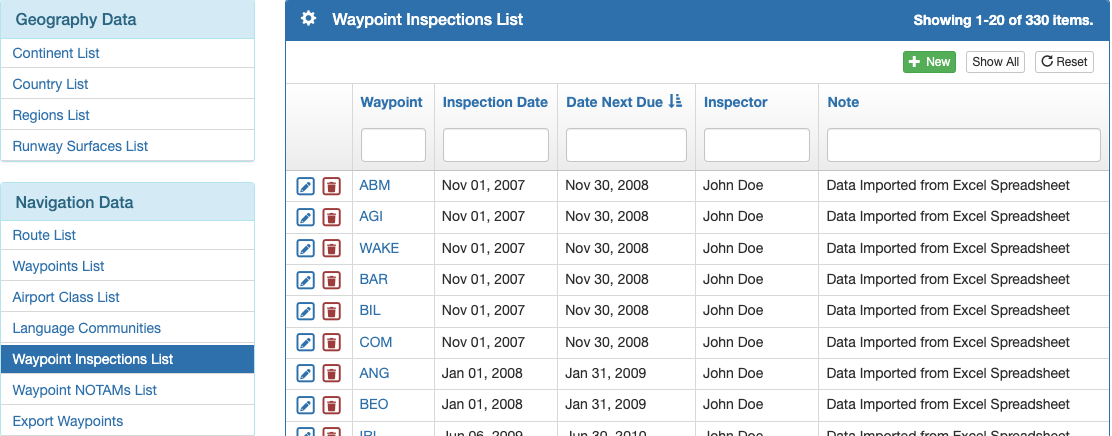The image size is (1112, 436).
Task: Click the red trash icon for BAR row
Action: [x=331, y=279]
